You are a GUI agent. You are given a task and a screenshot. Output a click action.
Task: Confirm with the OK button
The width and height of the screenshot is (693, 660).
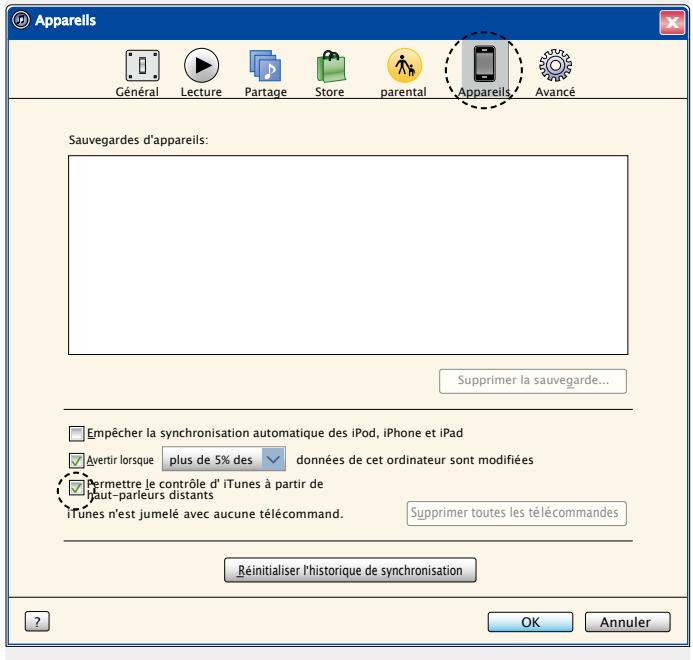[530, 622]
